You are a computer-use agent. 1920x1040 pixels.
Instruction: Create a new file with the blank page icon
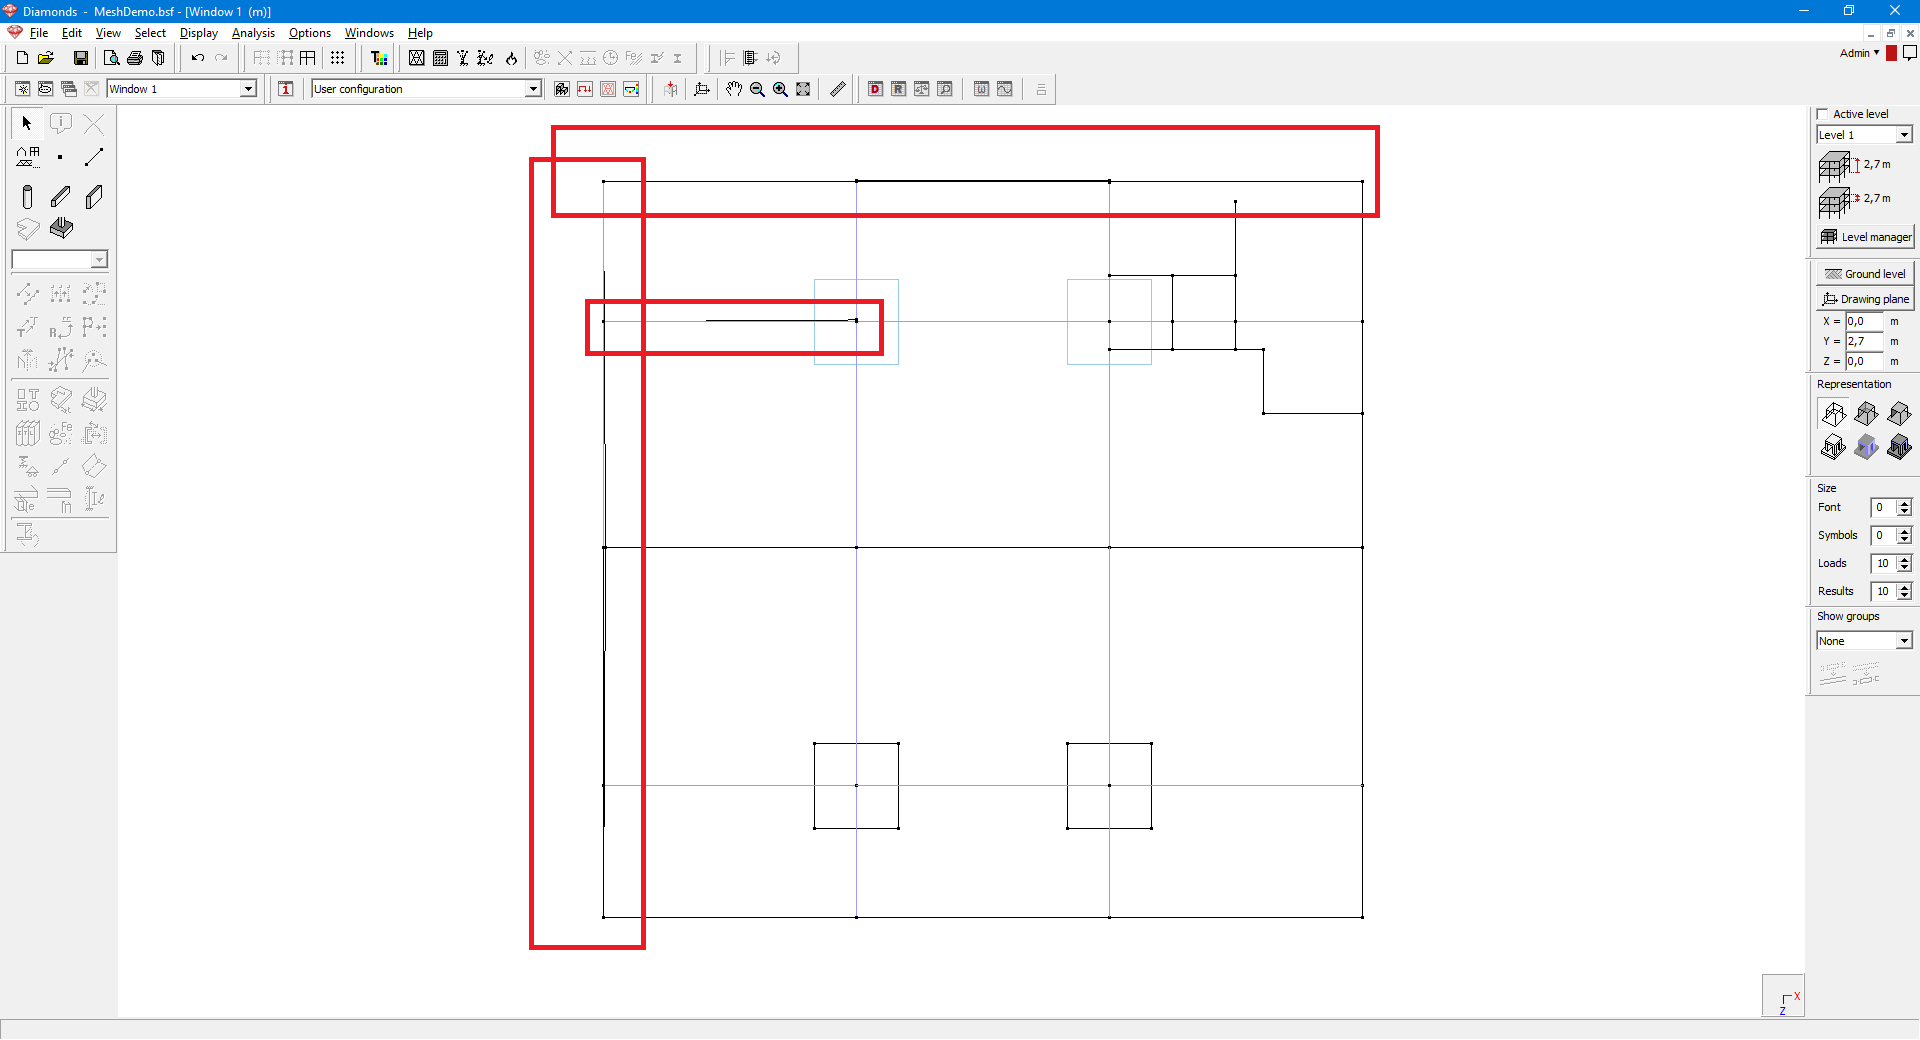pyautogui.click(x=22, y=58)
